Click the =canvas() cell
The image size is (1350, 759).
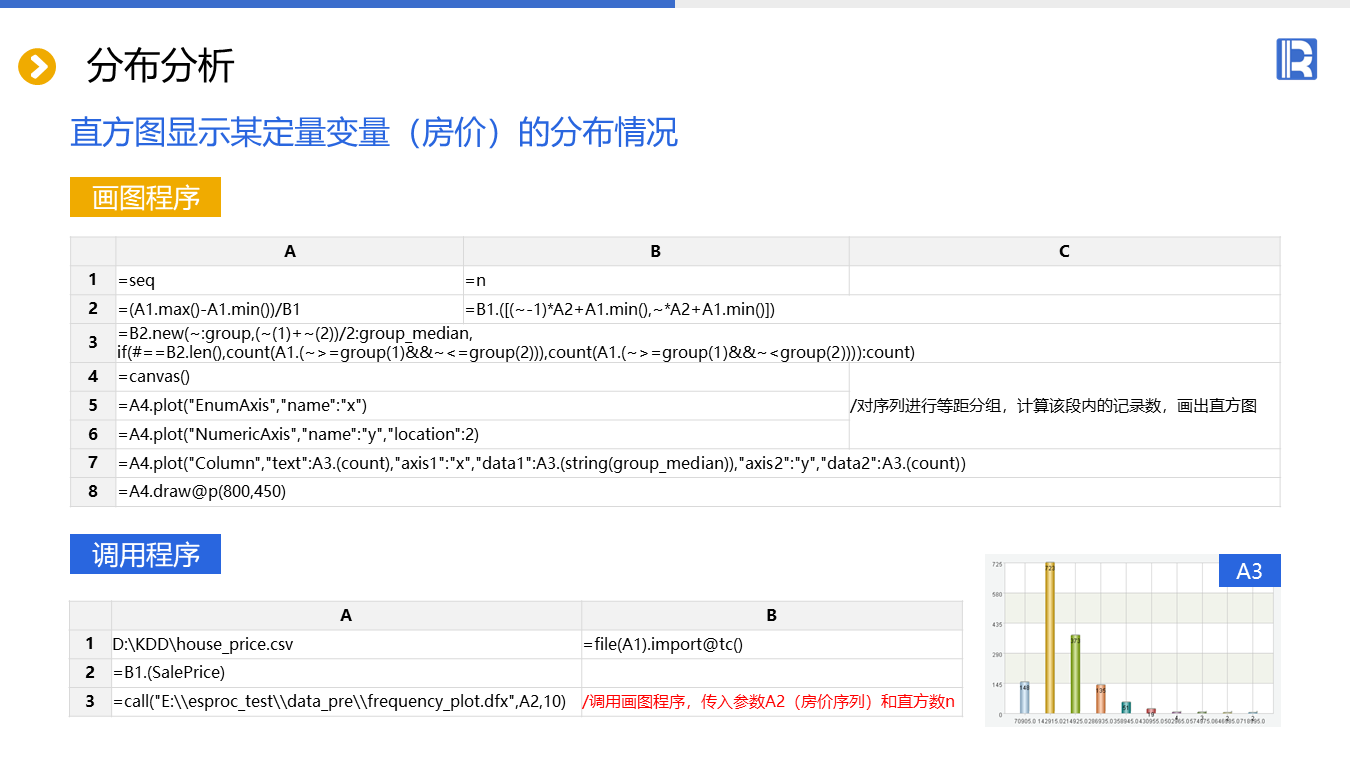point(482,377)
